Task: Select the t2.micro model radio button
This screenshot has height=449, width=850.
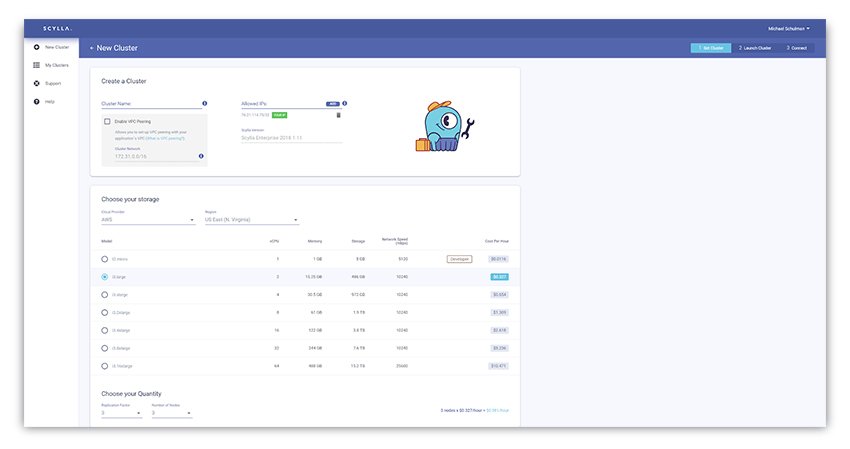Action: coord(105,259)
